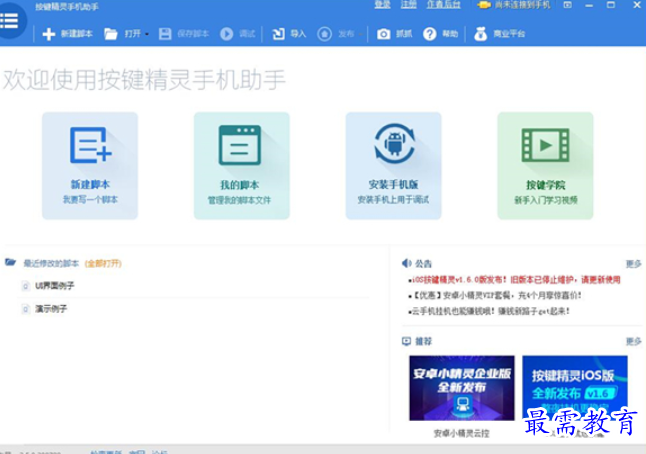The width and height of the screenshot is (646, 454).
Task: Open the red iOS按键精灵v1.6.0 announcement
Action: click(x=515, y=280)
